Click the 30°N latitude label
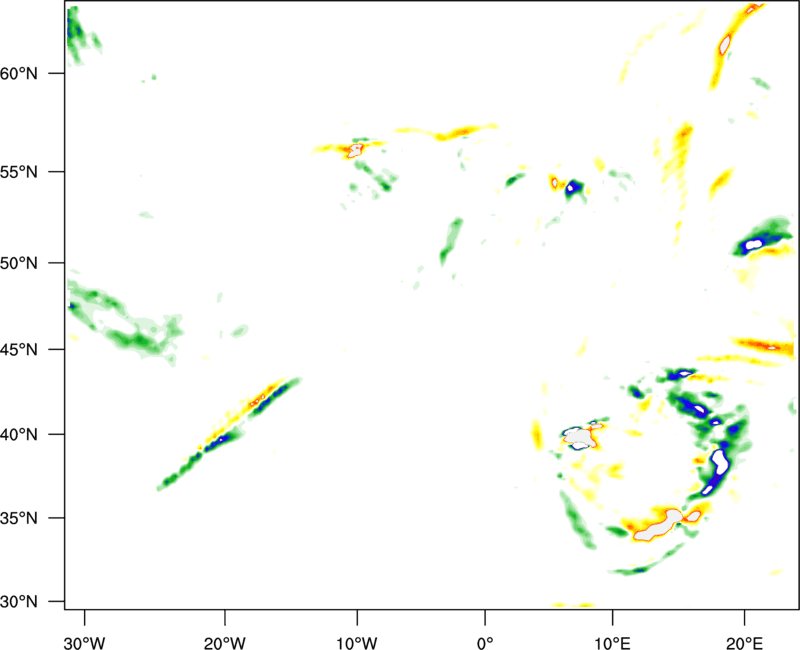800x650 pixels. pyautogui.click(x=19, y=602)
